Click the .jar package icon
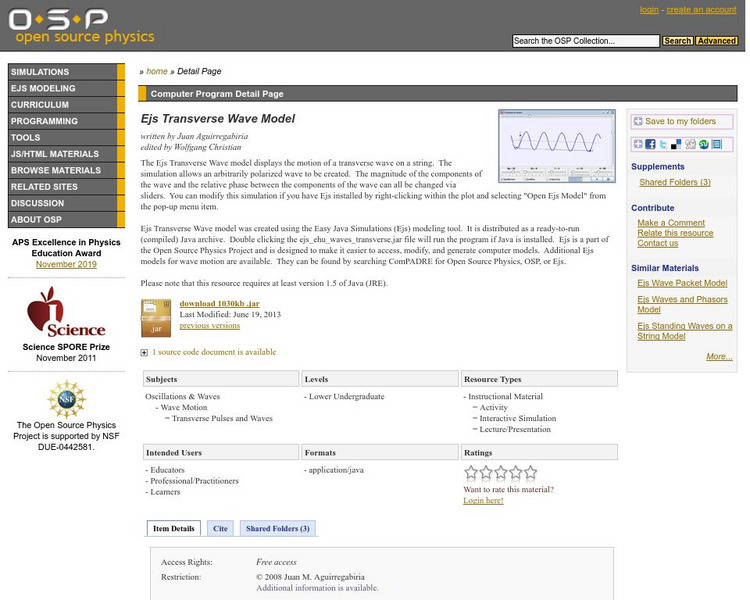The width and height of the screenshot is (750, 600). [156, 318]
